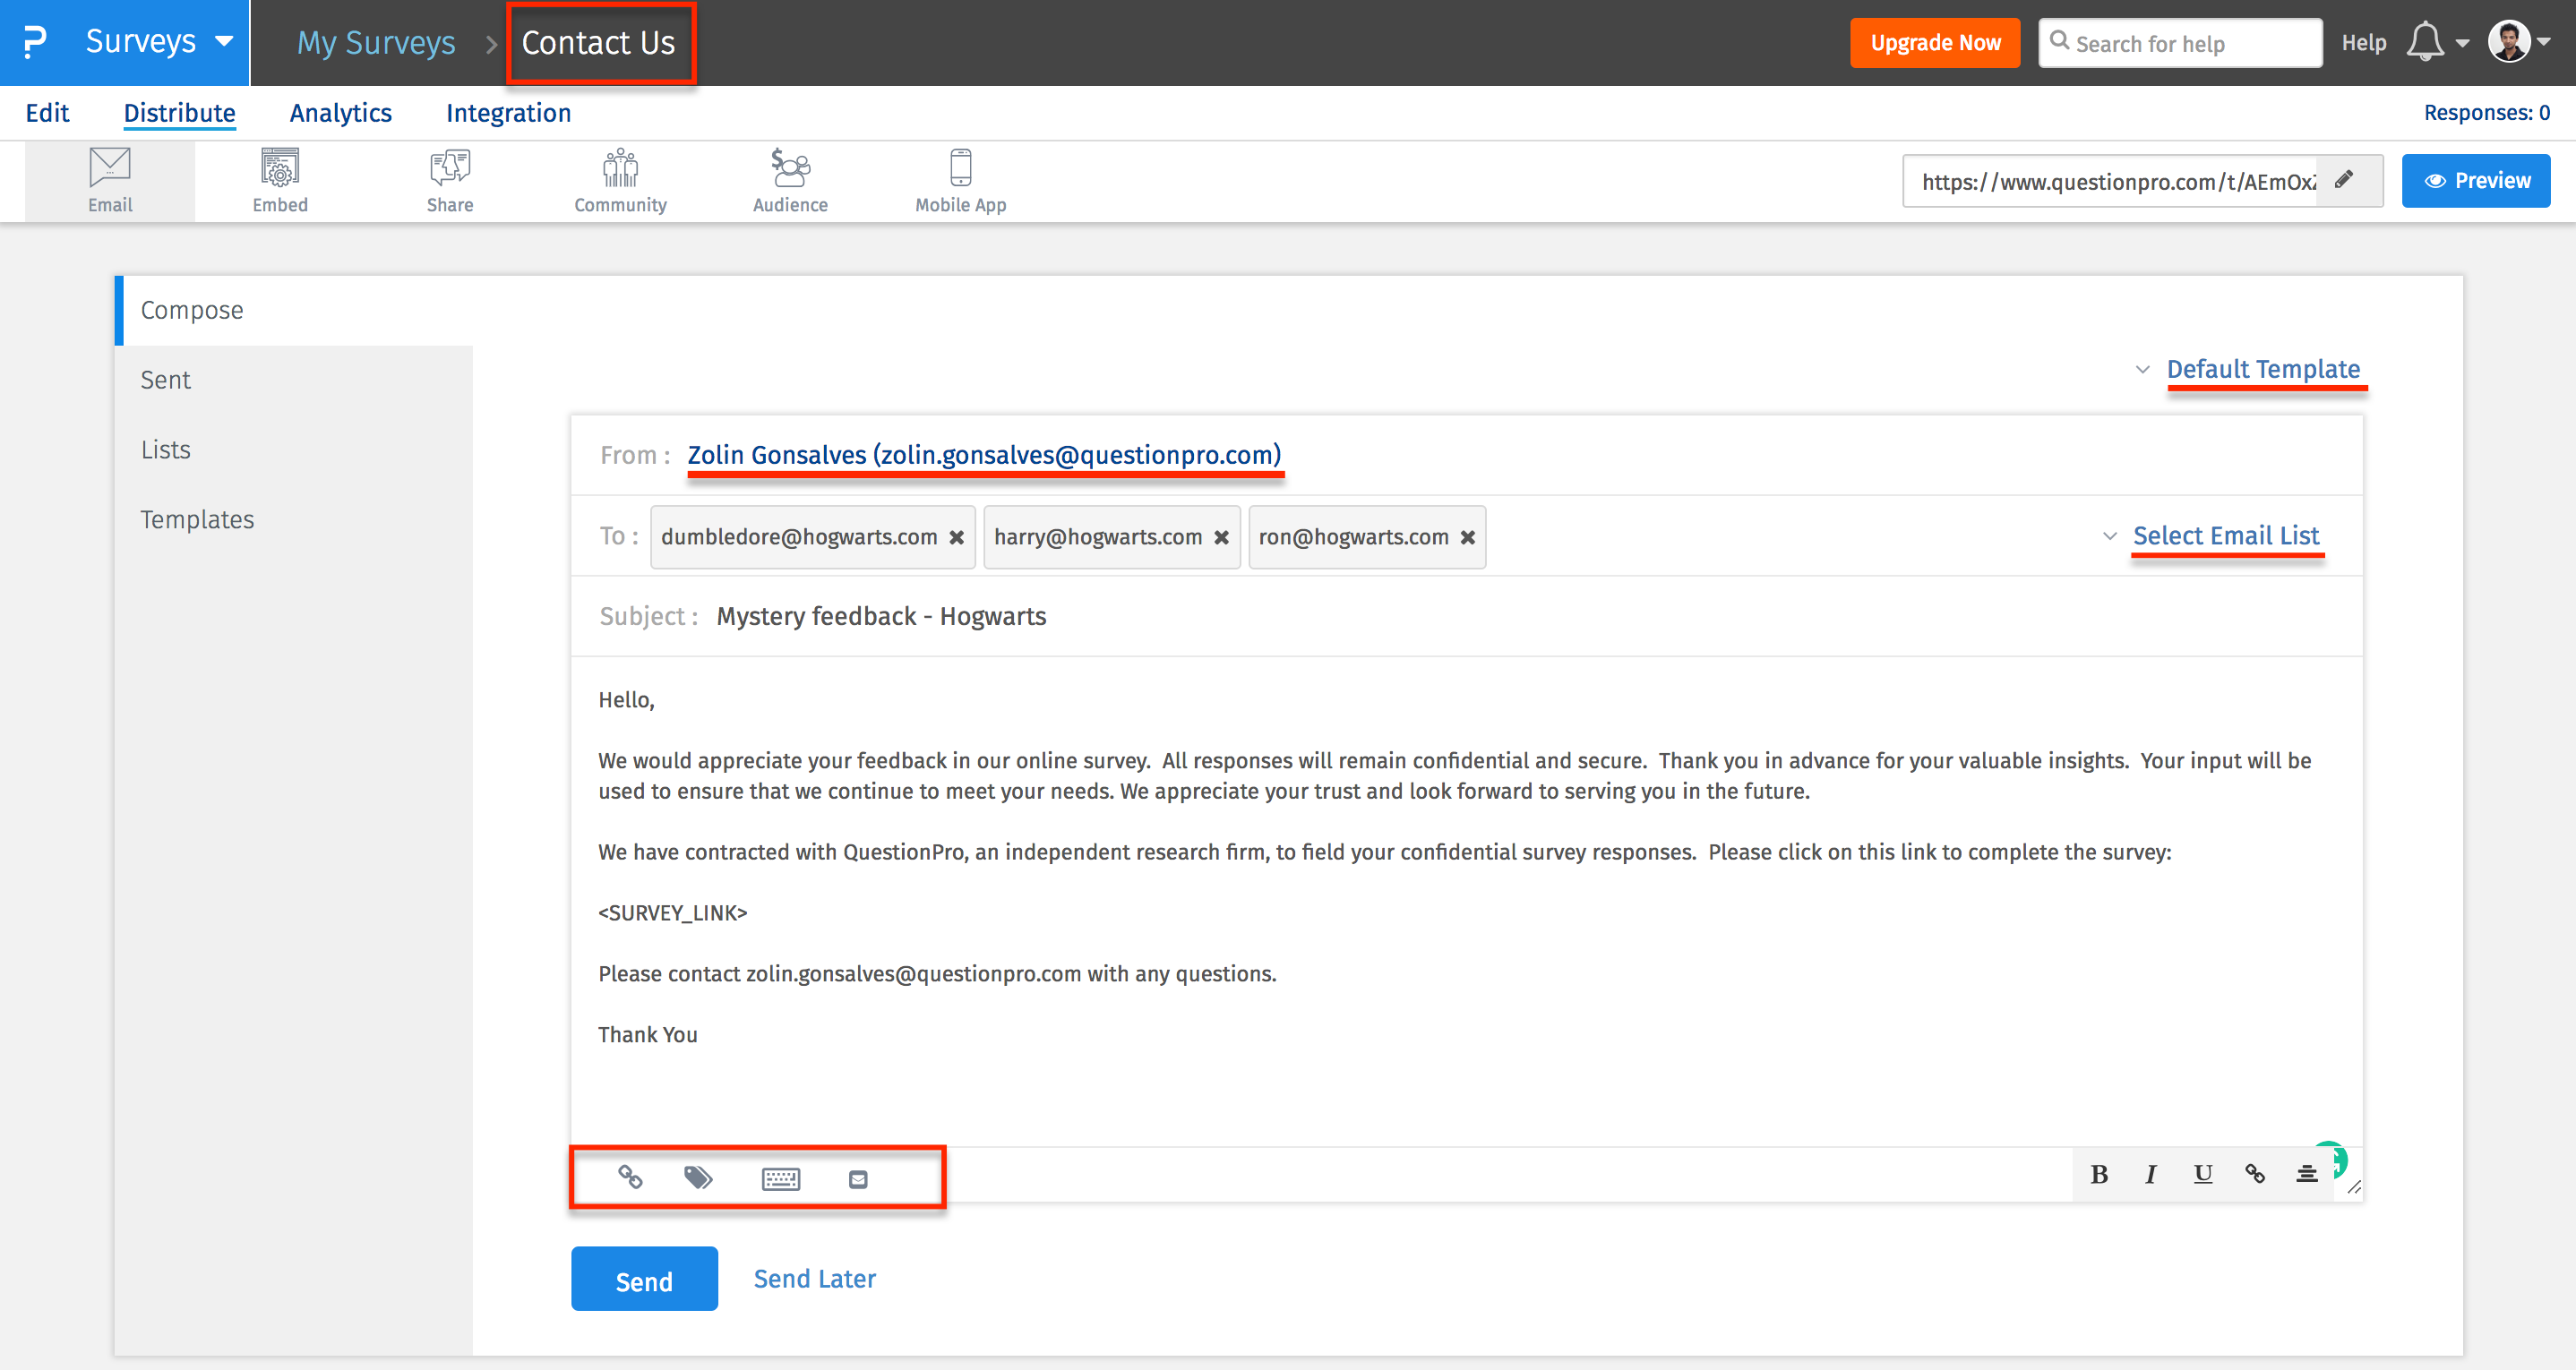
Task: Expand the Surveys product dropdown
Action: pos(222,42)
